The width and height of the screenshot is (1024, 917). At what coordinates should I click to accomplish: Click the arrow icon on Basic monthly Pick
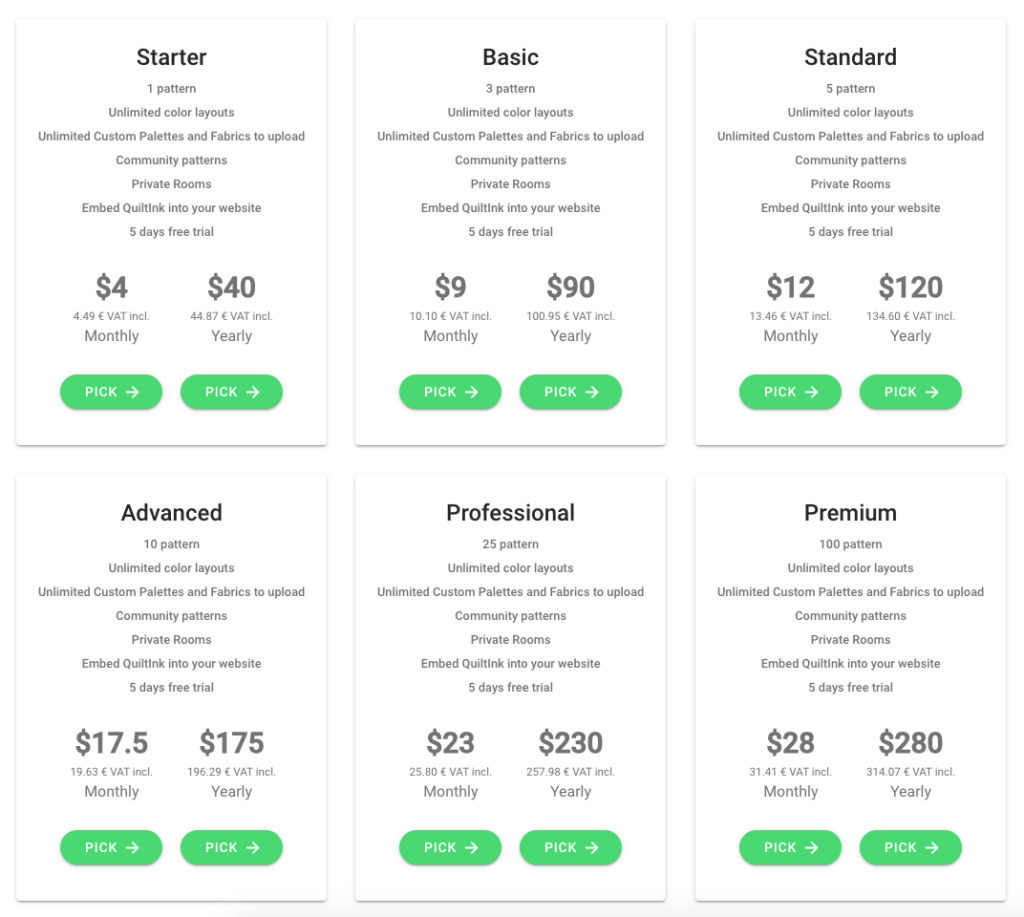point(472,392)
